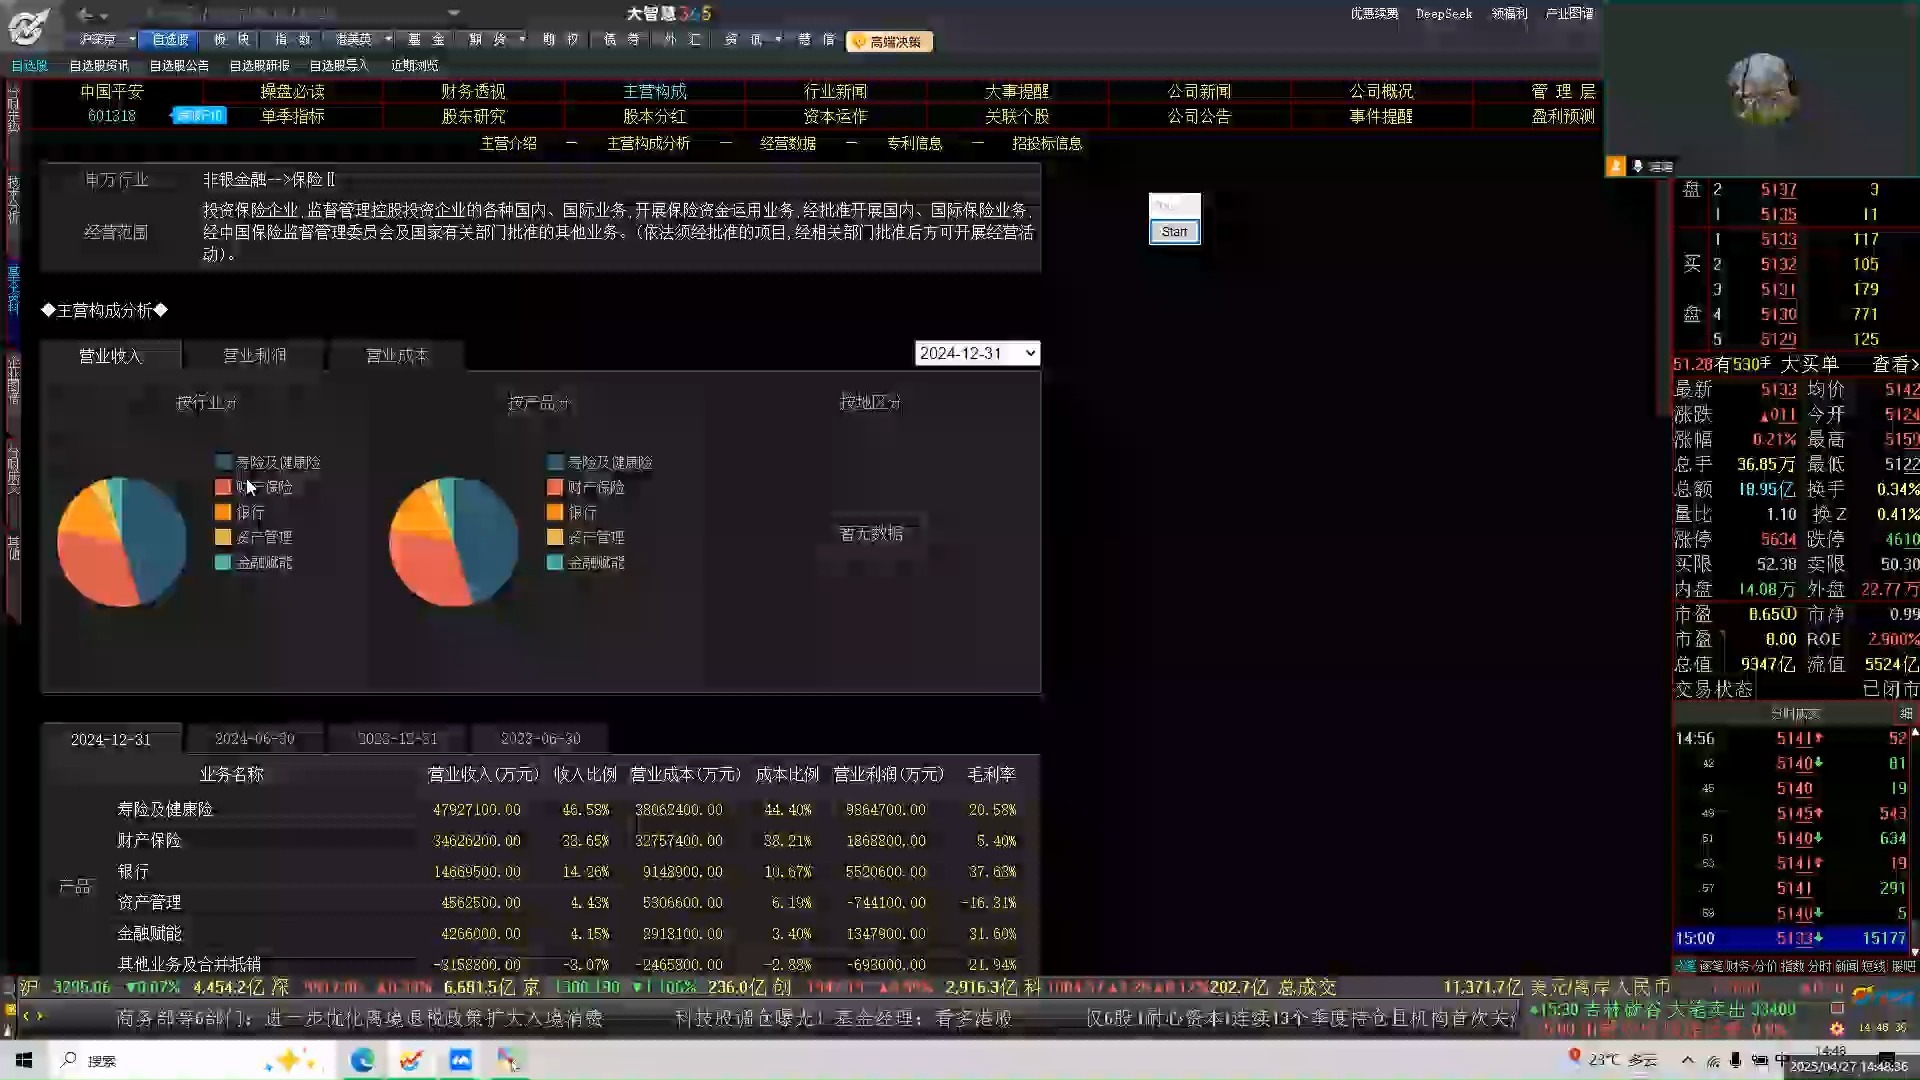Open the 自选股资讯 sub-tab
Image resolution: width=1920 pixels, height=1080 pixels.
point(99,66)
